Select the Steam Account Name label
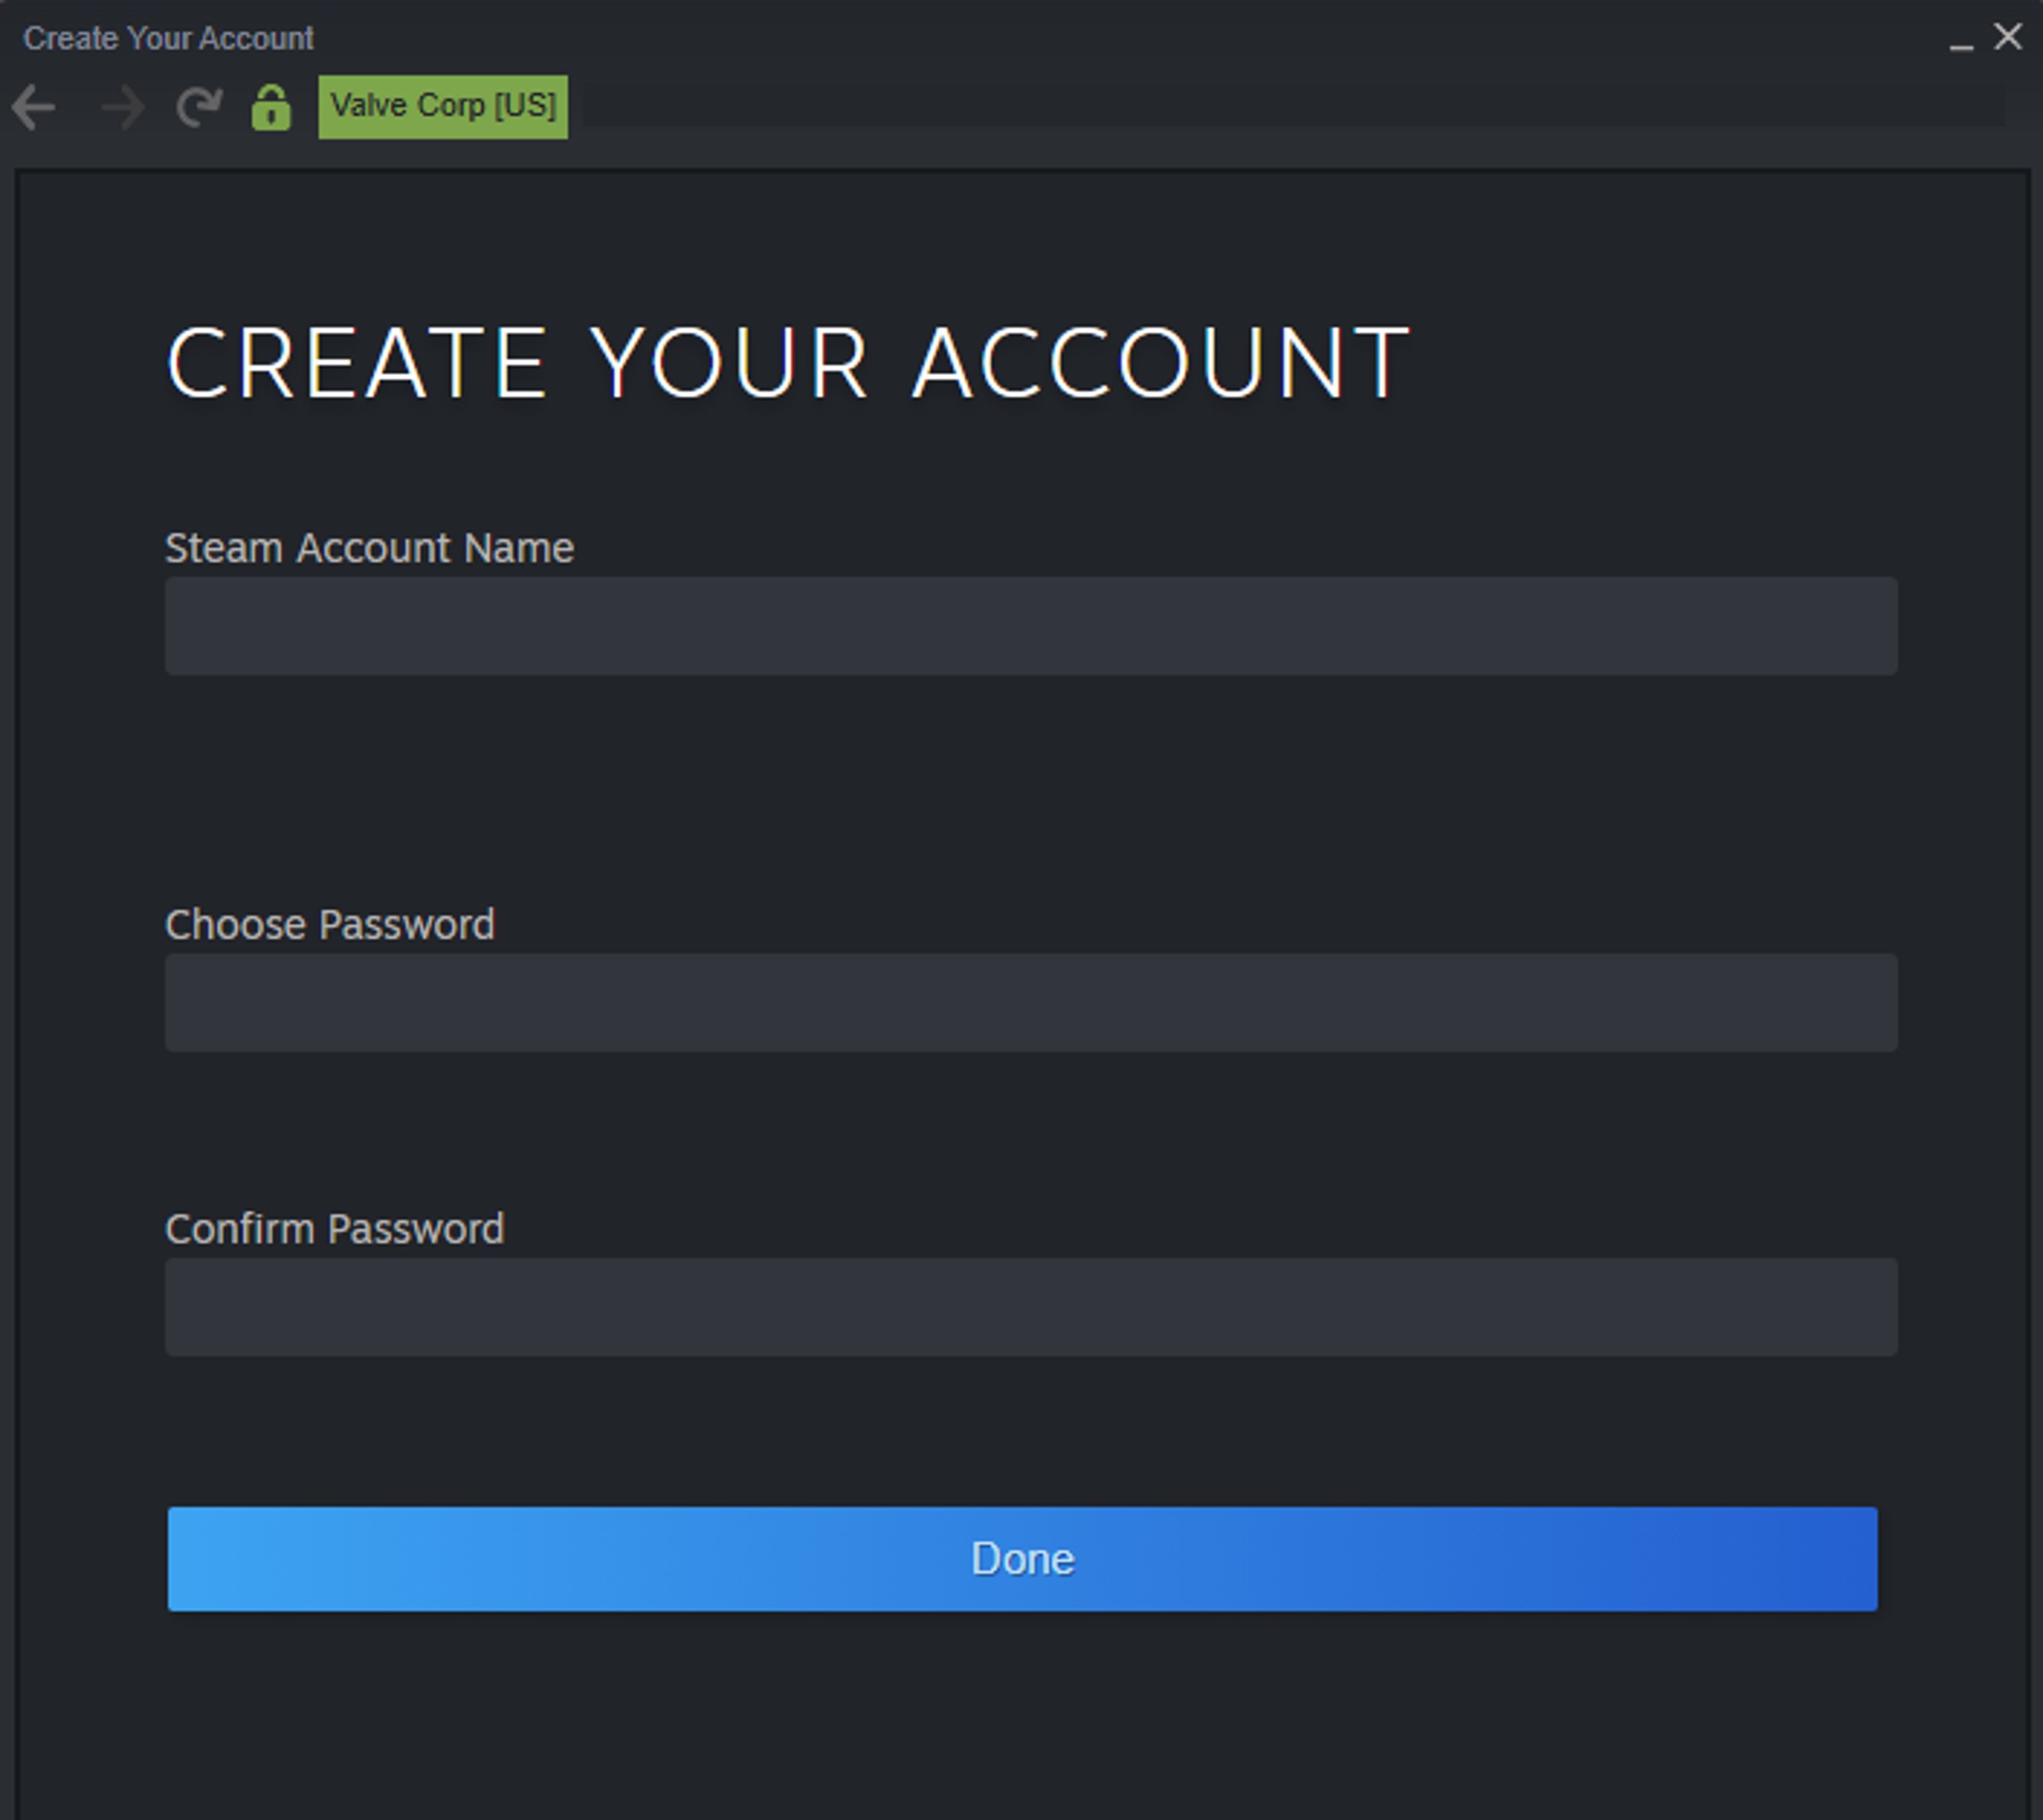The image size is (2043, 1820). (370, 548)
